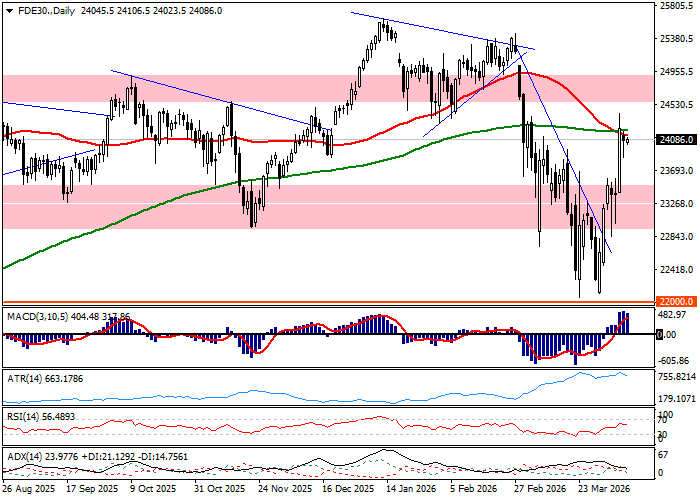Screen dimensions: 700x500
Task: Click the 24530.5 price axis label
Action: click(x=676, y=105)
